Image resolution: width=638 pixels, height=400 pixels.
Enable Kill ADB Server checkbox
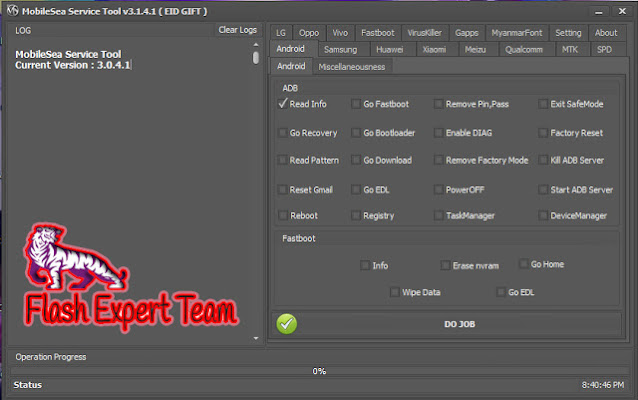click(543, 160)
